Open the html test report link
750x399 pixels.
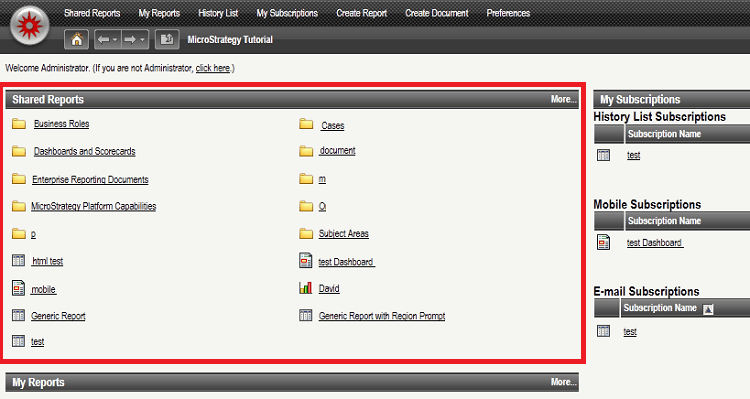tap(48, 261)
